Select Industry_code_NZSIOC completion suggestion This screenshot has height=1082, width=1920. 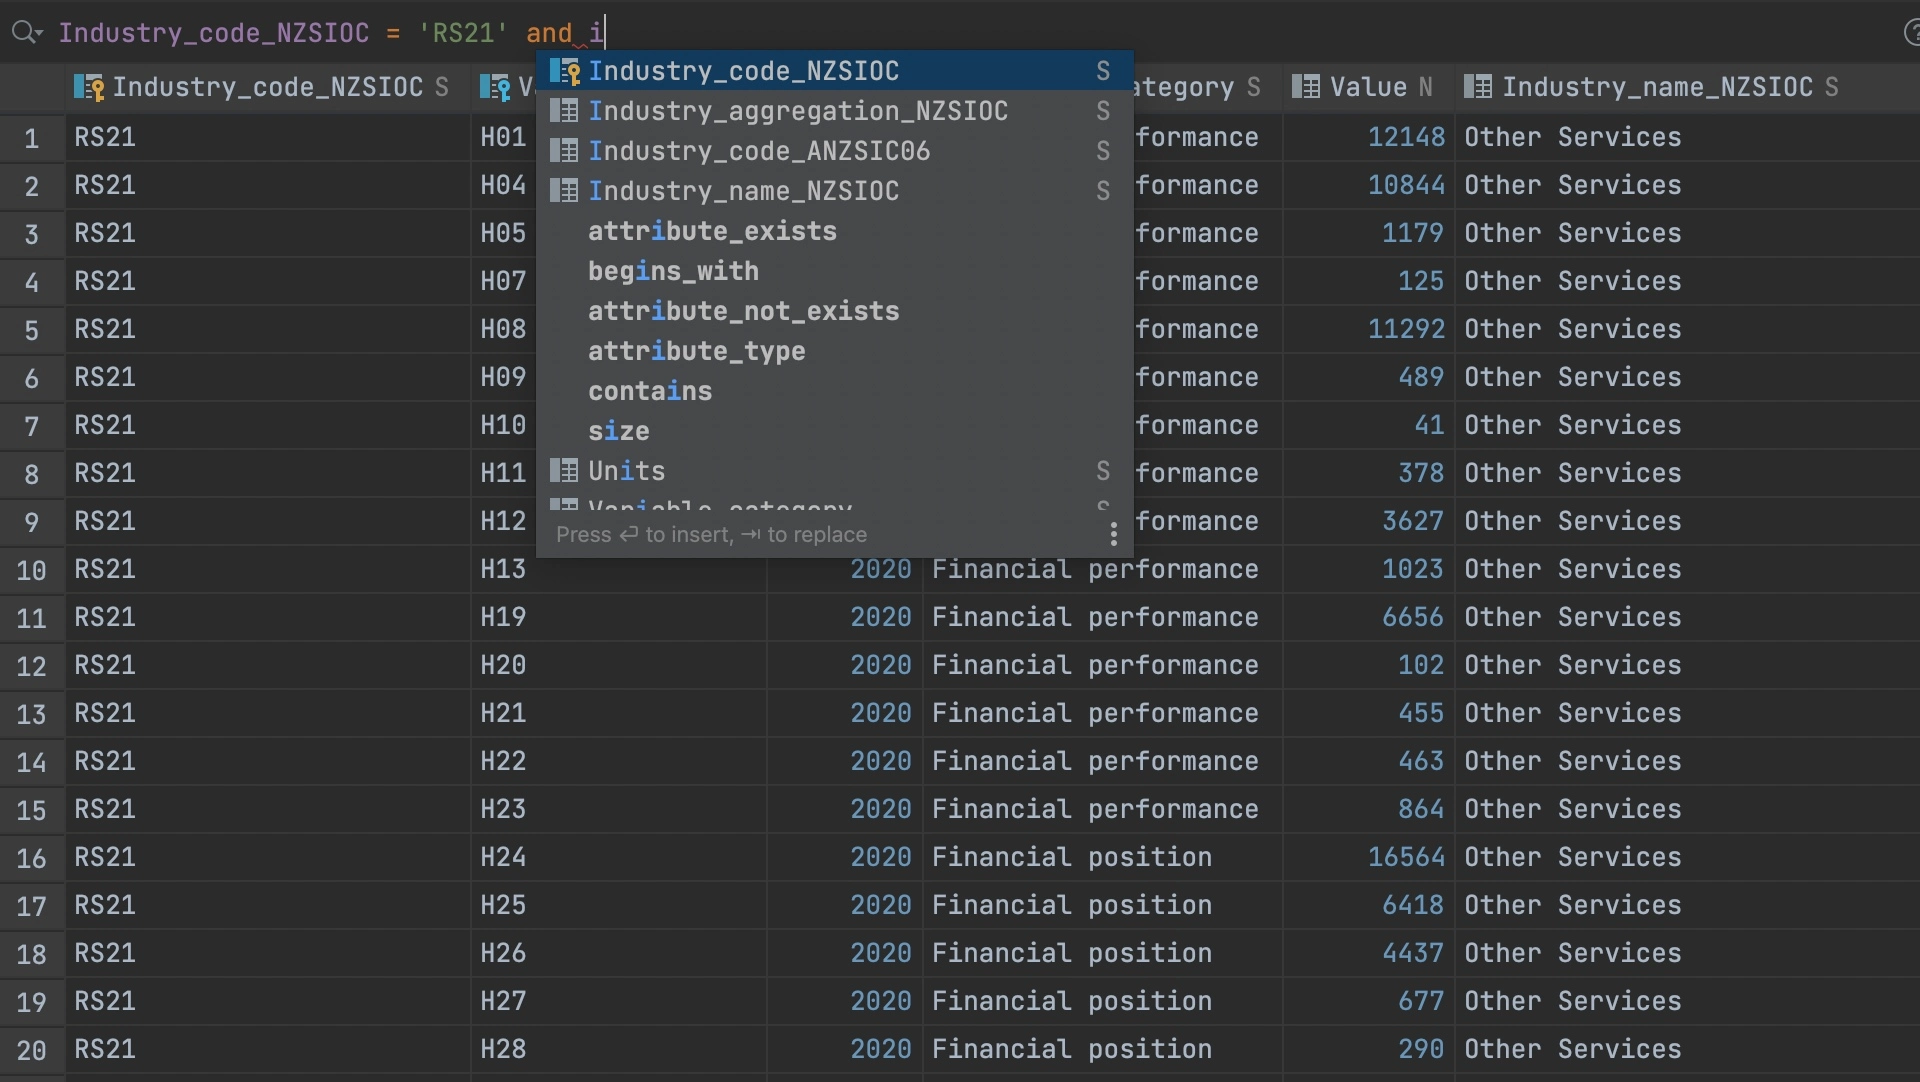(835, 71)
